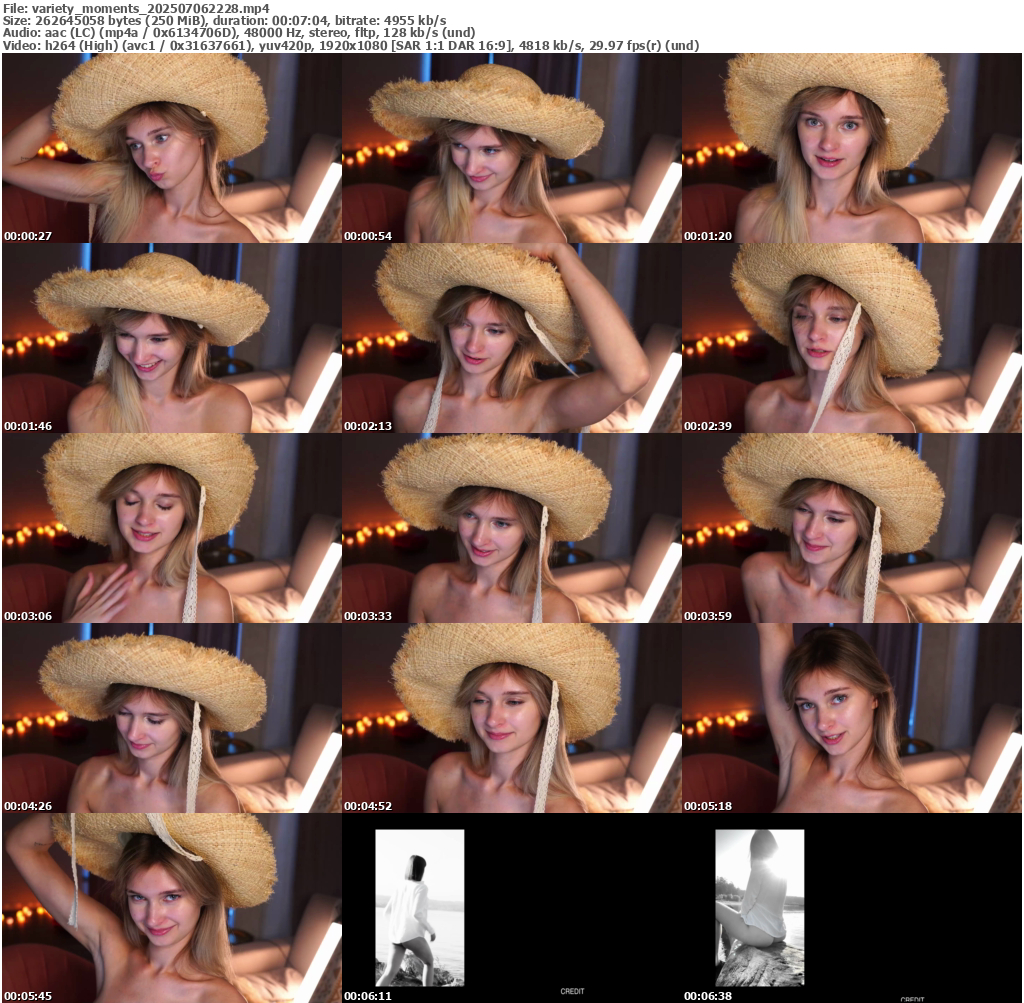
Task: Choose the frame labeled 00:04:26
Action: 171,718
